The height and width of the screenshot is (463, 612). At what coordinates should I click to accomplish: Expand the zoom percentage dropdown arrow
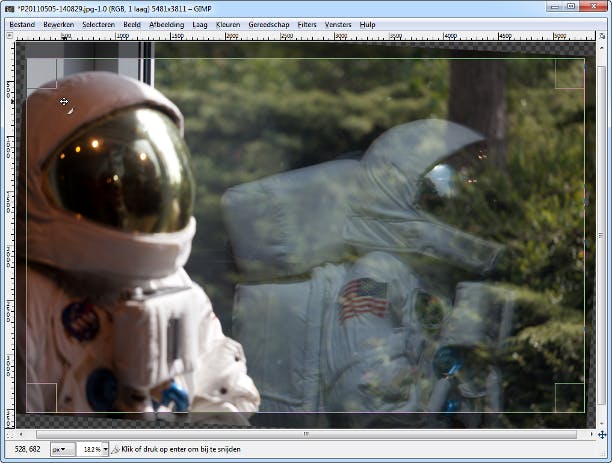(105, 449)
